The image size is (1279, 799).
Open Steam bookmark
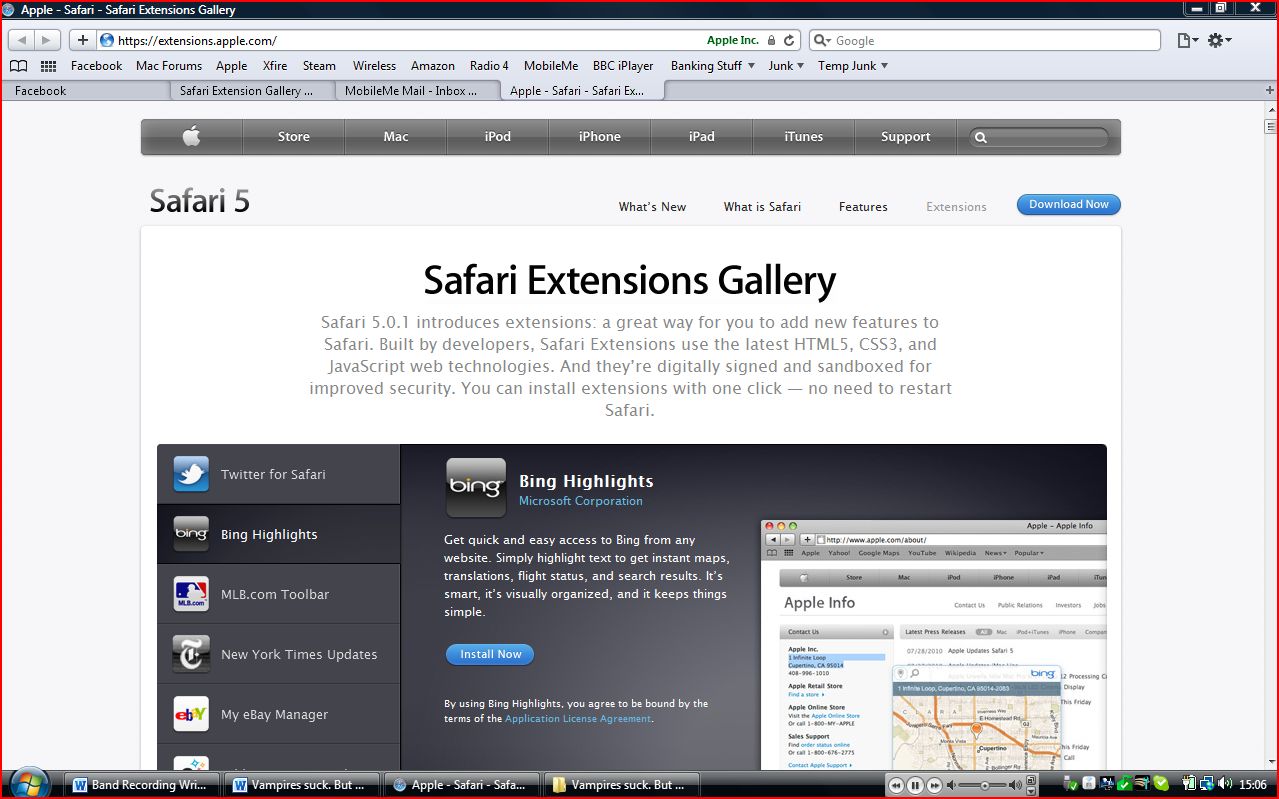tap(319, 66)
